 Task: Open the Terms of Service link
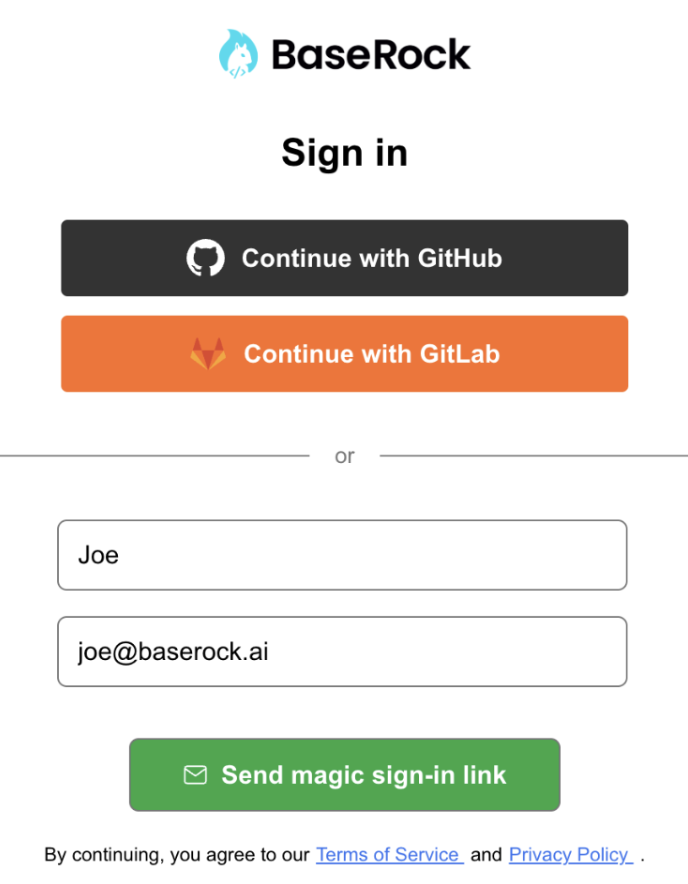389,855
